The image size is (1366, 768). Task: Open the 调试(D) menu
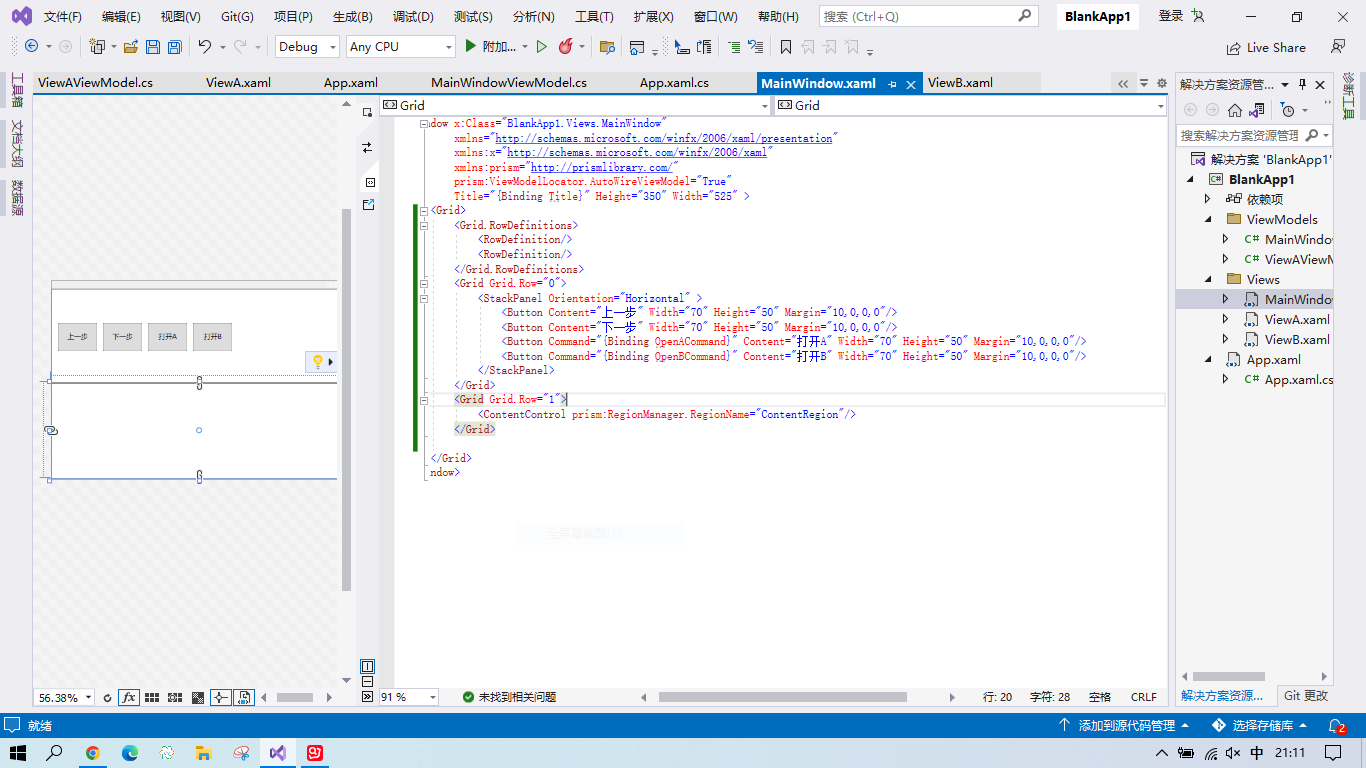[x=413, y=16]
